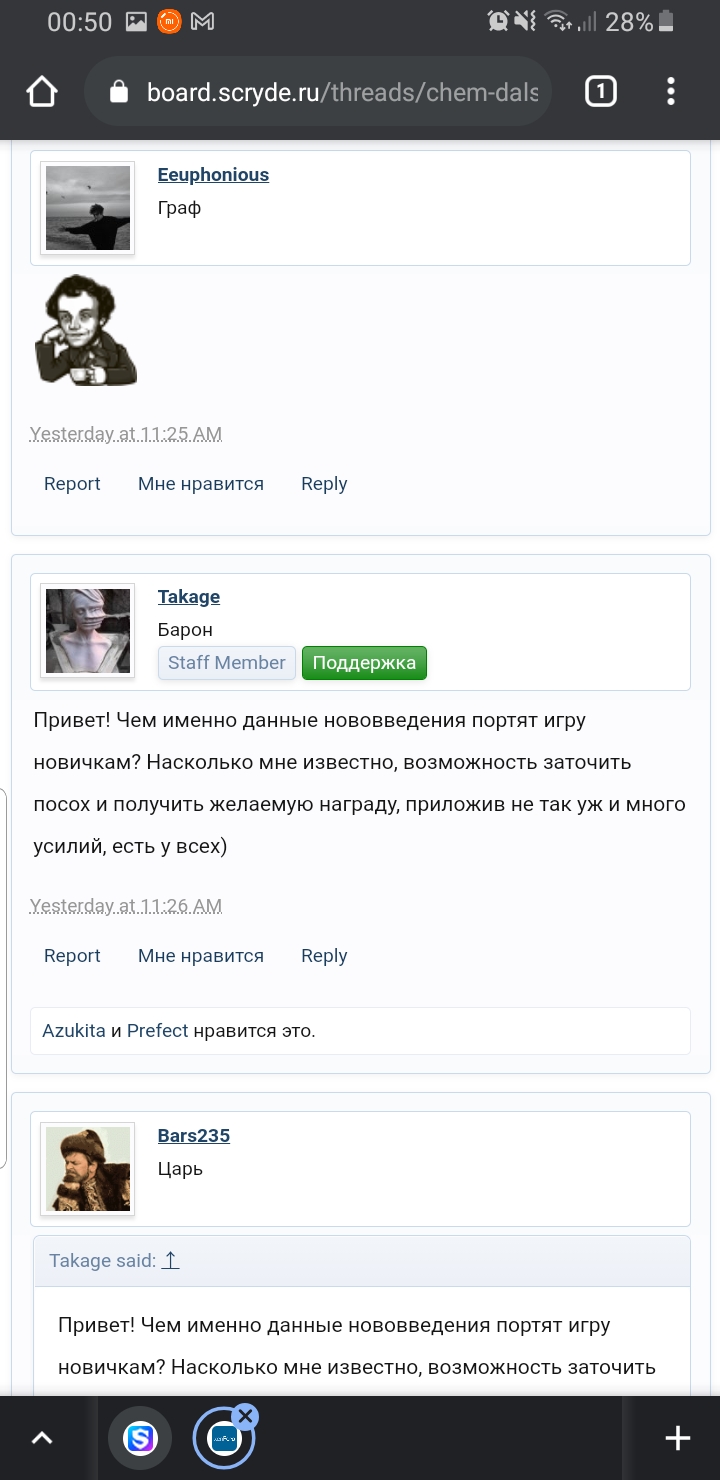
Task: Like Takage's post with Мне нравится
Action: click(x=200, y=955)
